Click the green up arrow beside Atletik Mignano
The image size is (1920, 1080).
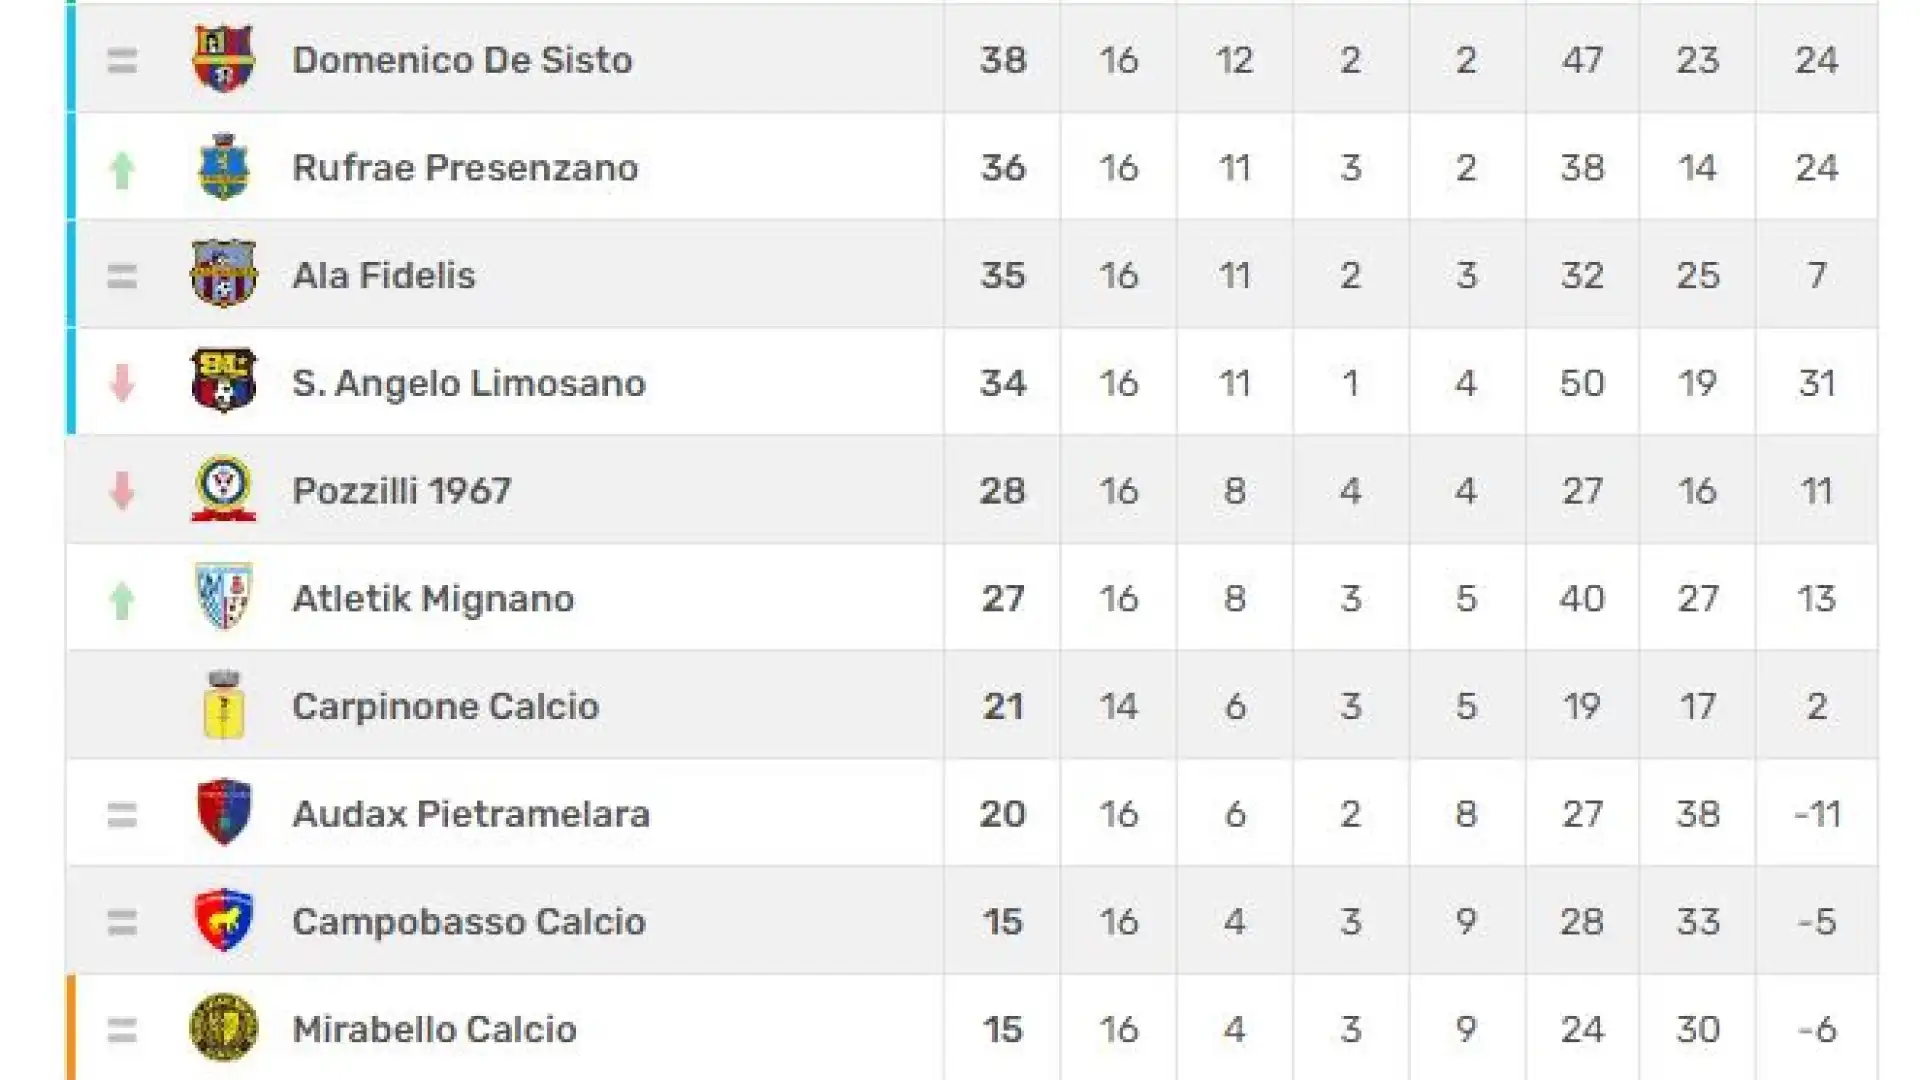pos(122,601)
